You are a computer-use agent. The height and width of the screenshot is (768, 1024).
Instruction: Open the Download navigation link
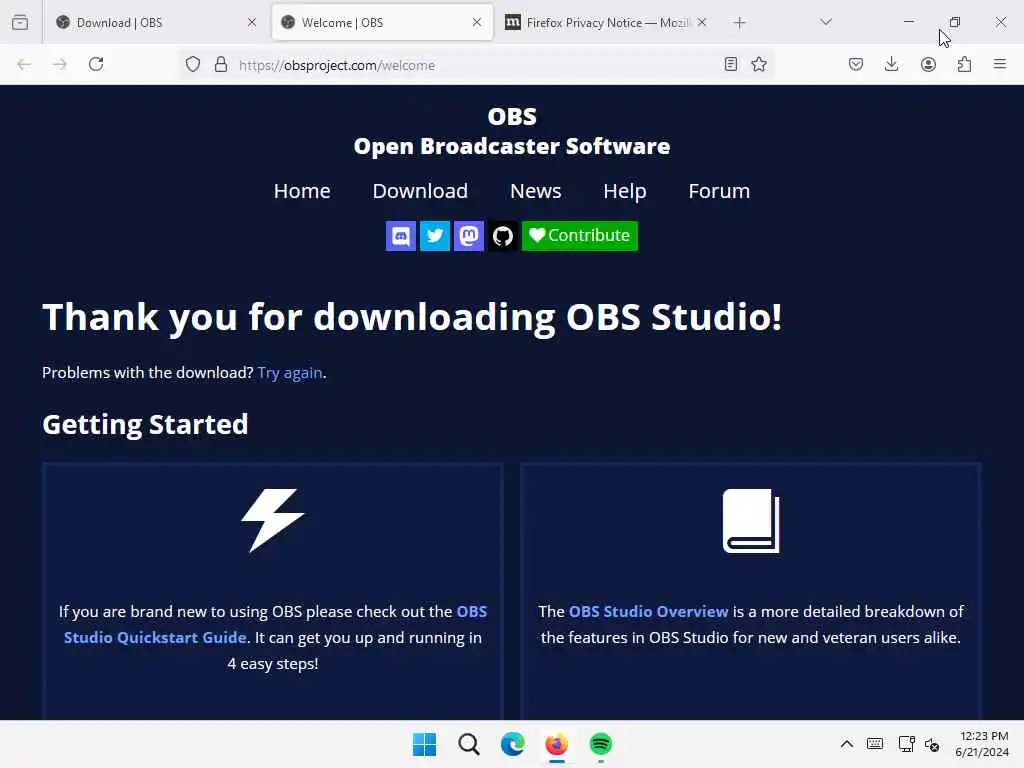click(x=420, y=191)
